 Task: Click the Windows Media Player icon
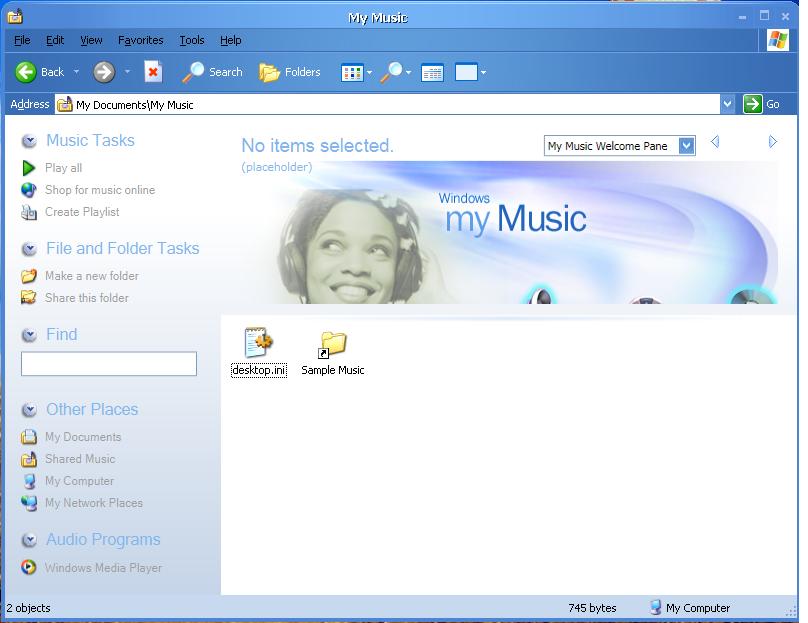click(x=29, y=567)
